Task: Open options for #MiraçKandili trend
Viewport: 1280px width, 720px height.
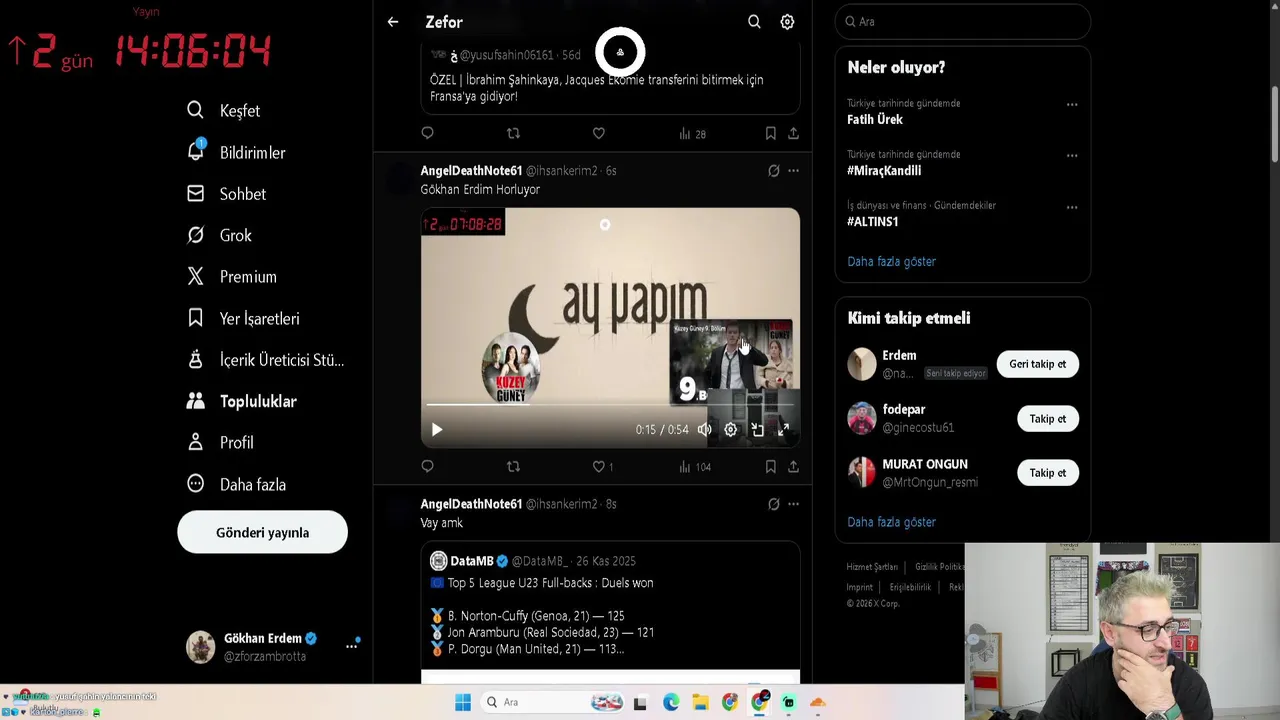Action: point(1072,155)
